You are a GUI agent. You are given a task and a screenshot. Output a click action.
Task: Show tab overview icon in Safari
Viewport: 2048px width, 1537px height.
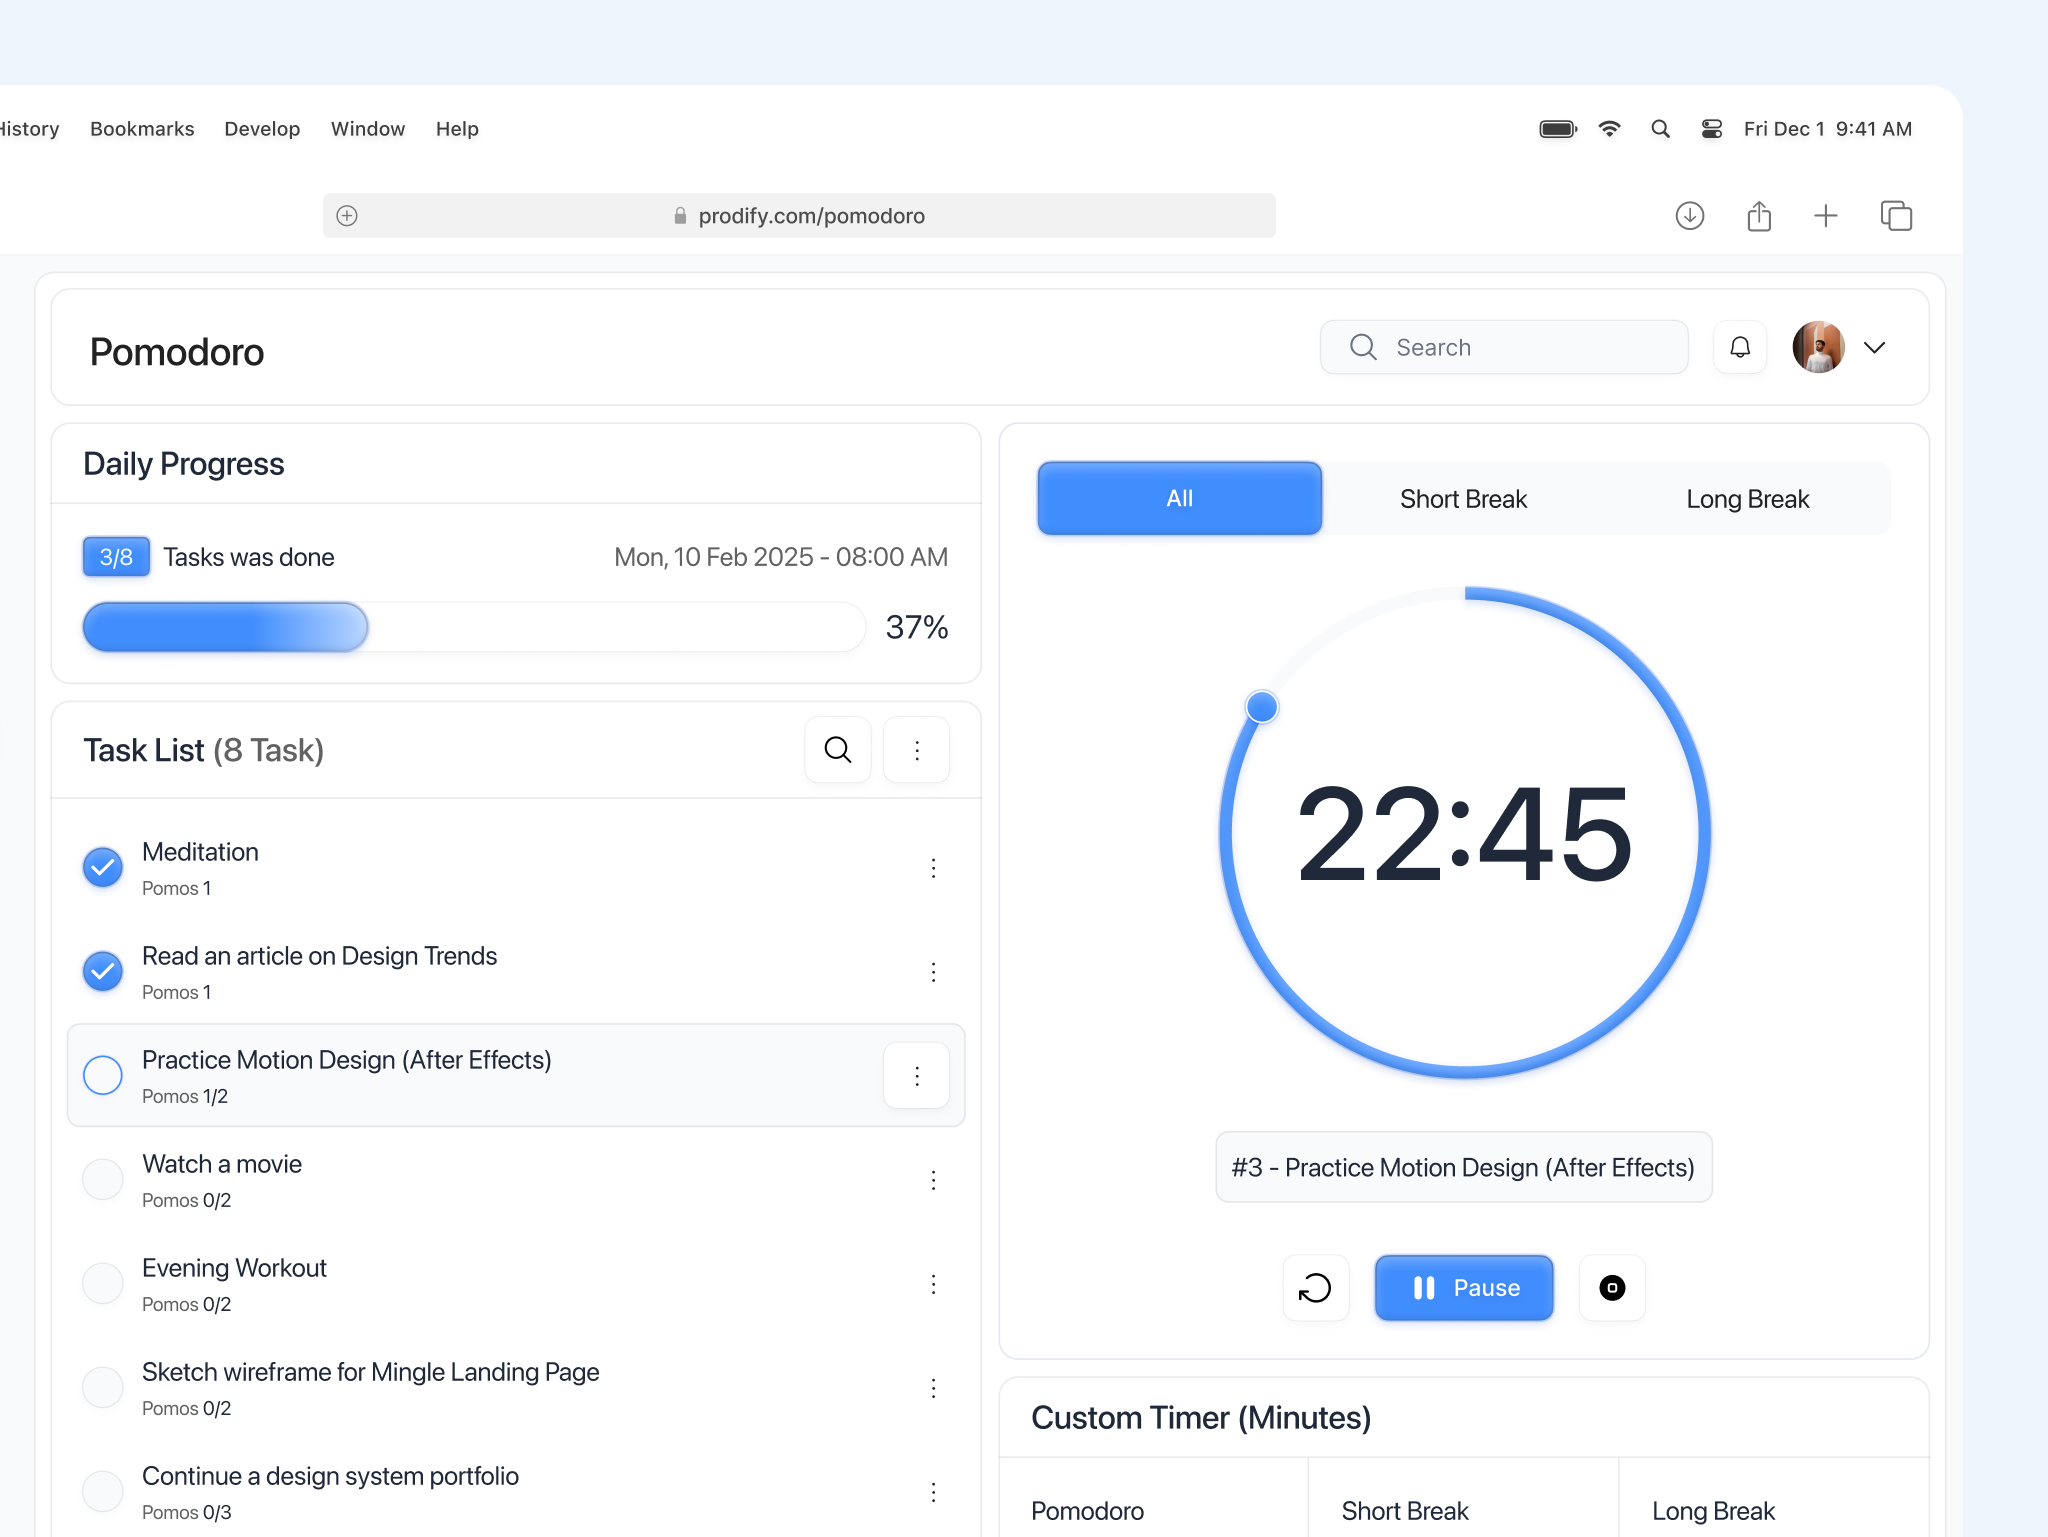coord(1896,216)
